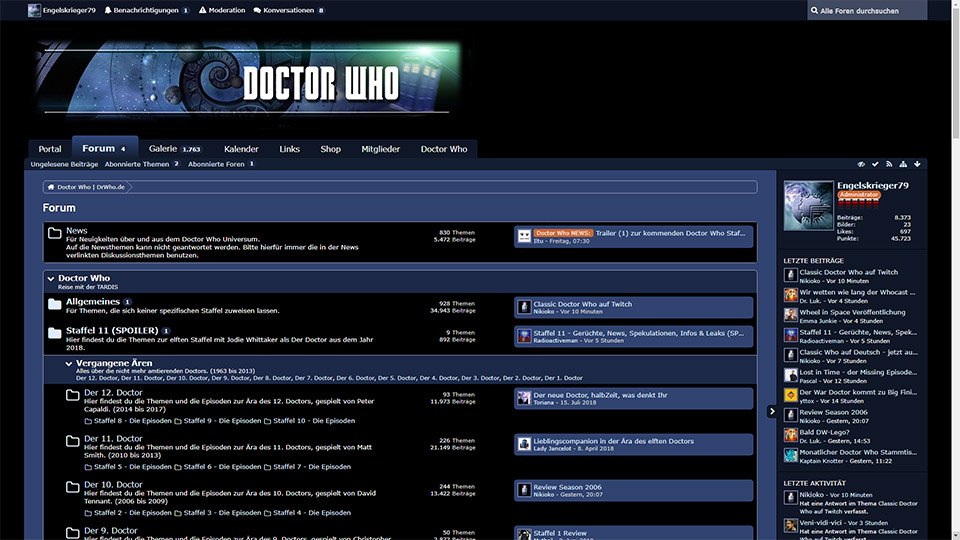Click Der 12. Doctor folder icon

click(x=72, y=395)
